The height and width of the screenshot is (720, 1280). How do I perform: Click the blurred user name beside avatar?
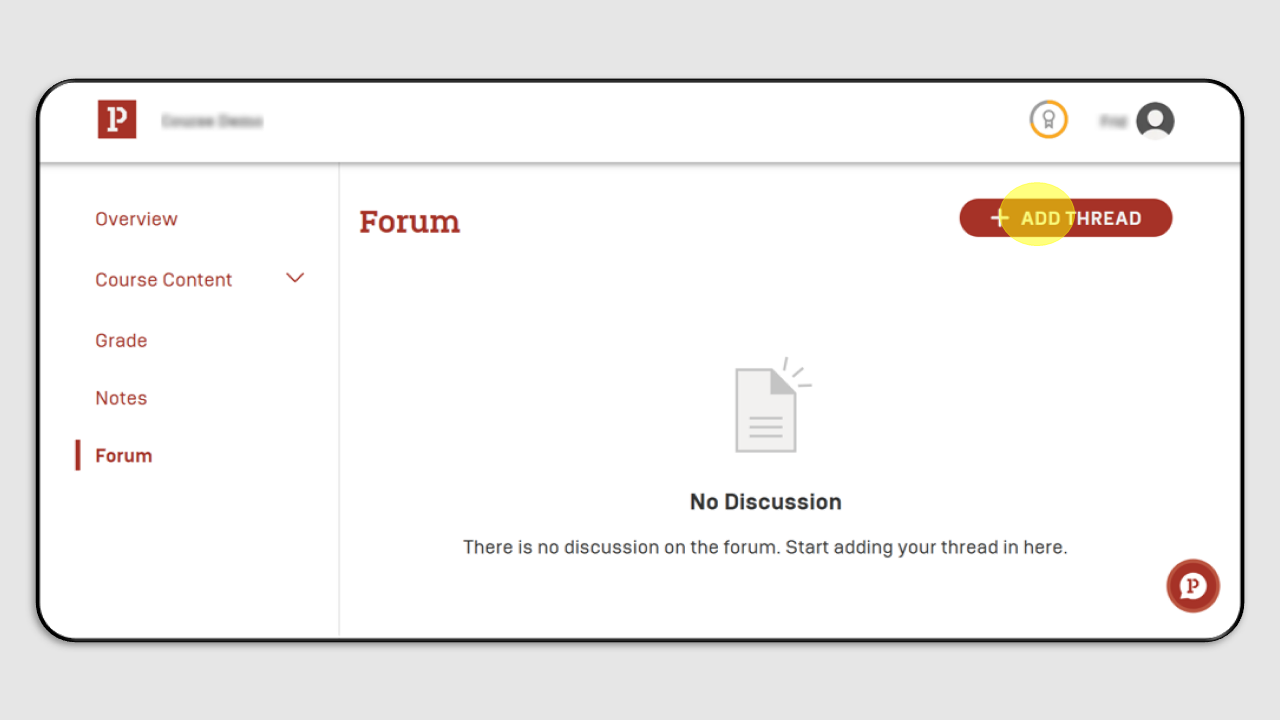[x=1113, y=121]
